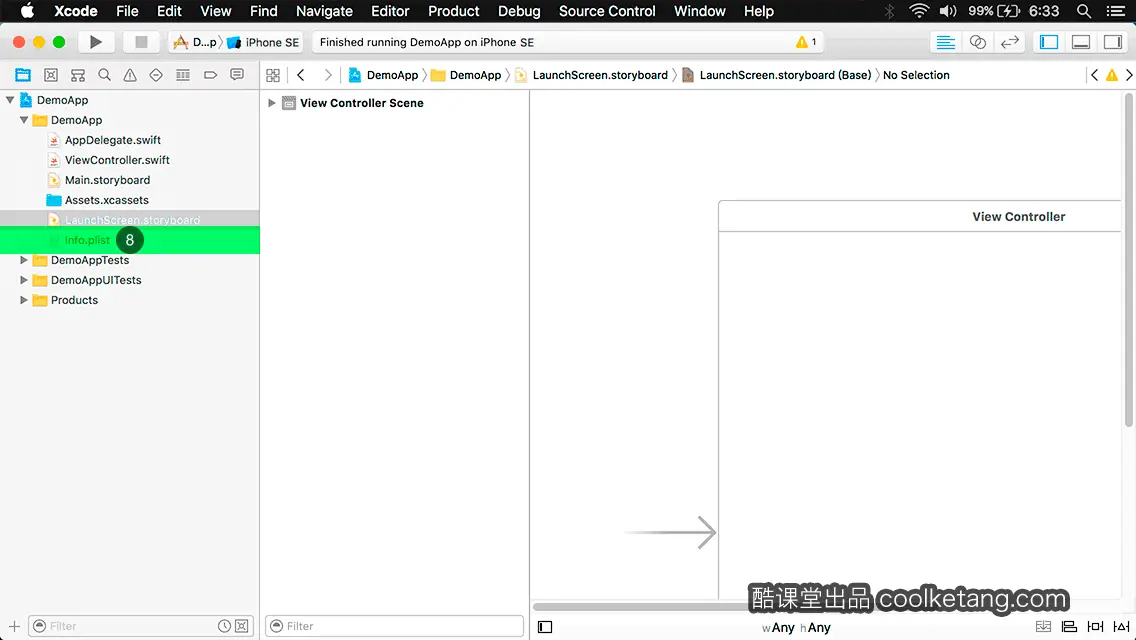Stop the running app

tap(141, 42)
